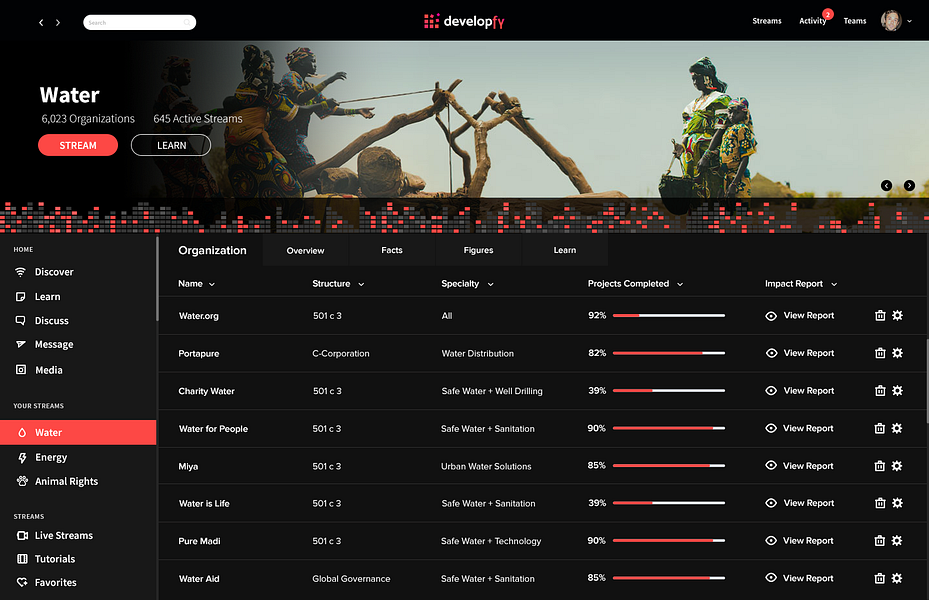Click the developfy logo

point(464,22)
